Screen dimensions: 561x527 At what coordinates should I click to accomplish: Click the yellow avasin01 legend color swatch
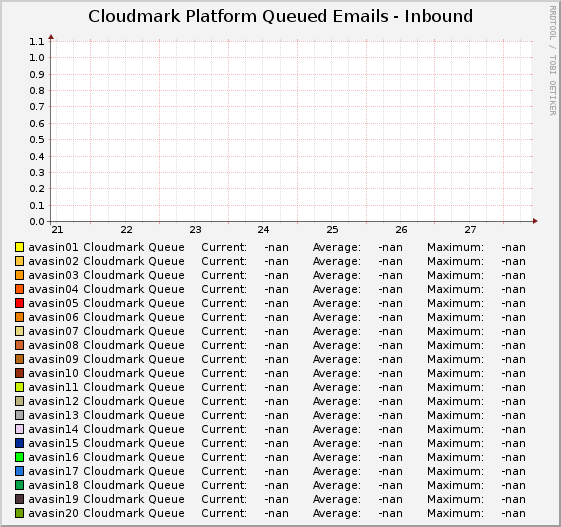19,247
